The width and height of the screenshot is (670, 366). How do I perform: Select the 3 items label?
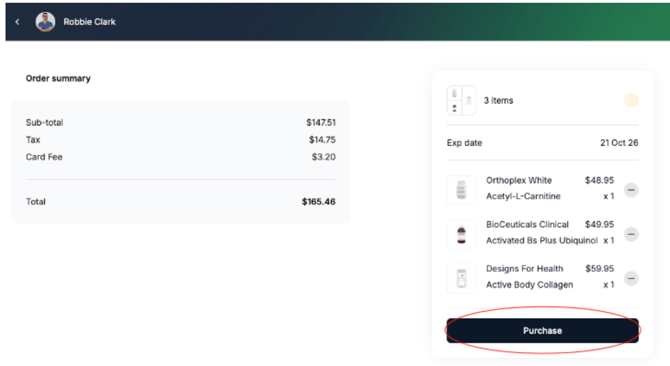(x=498, y=101)
